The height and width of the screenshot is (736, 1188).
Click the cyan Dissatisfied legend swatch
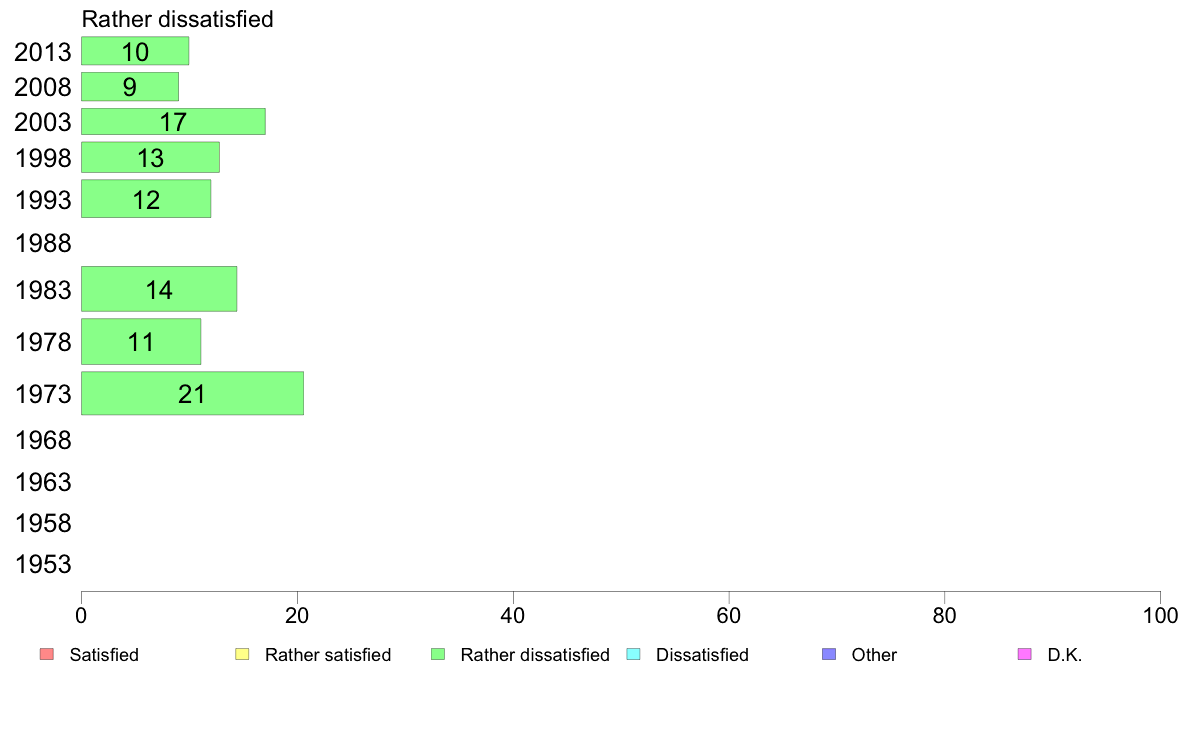click(633, 654)
